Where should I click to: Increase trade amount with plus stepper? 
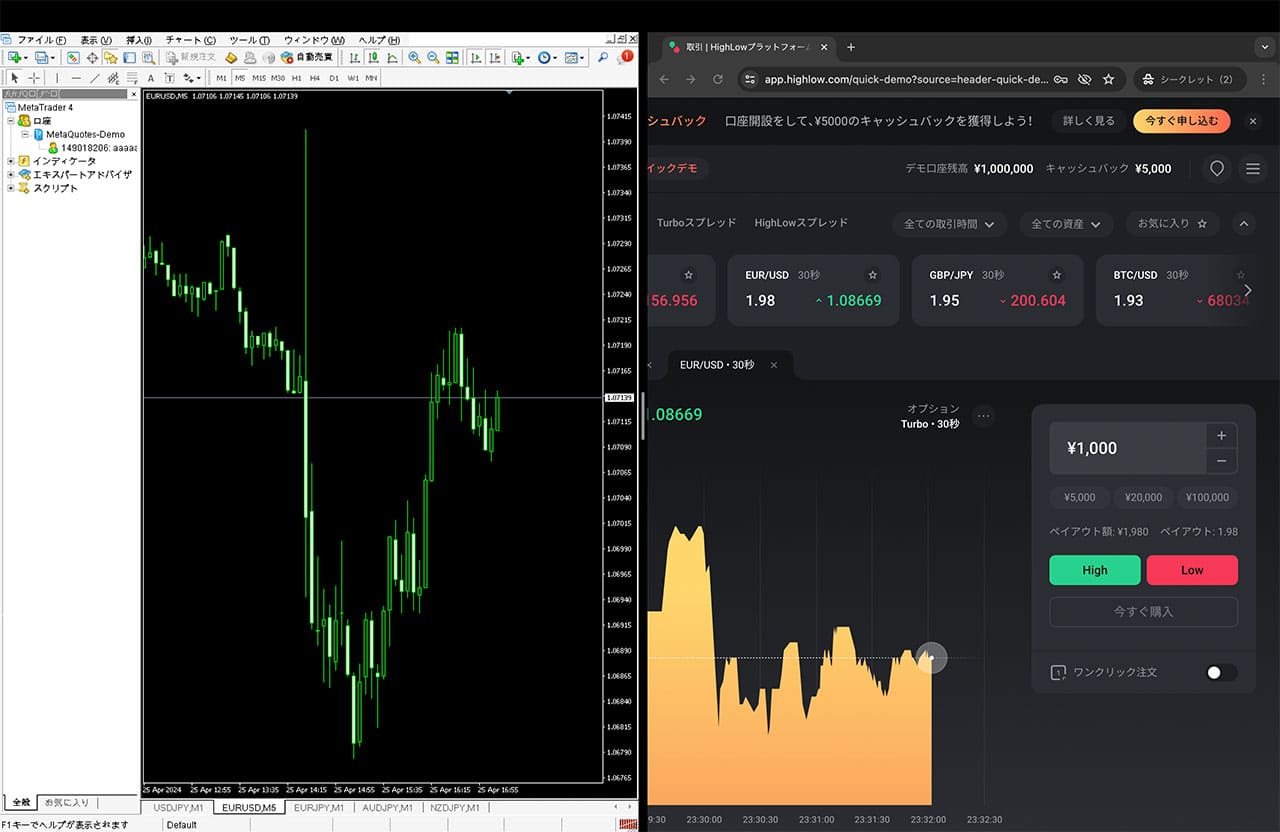coord(1221,436)
